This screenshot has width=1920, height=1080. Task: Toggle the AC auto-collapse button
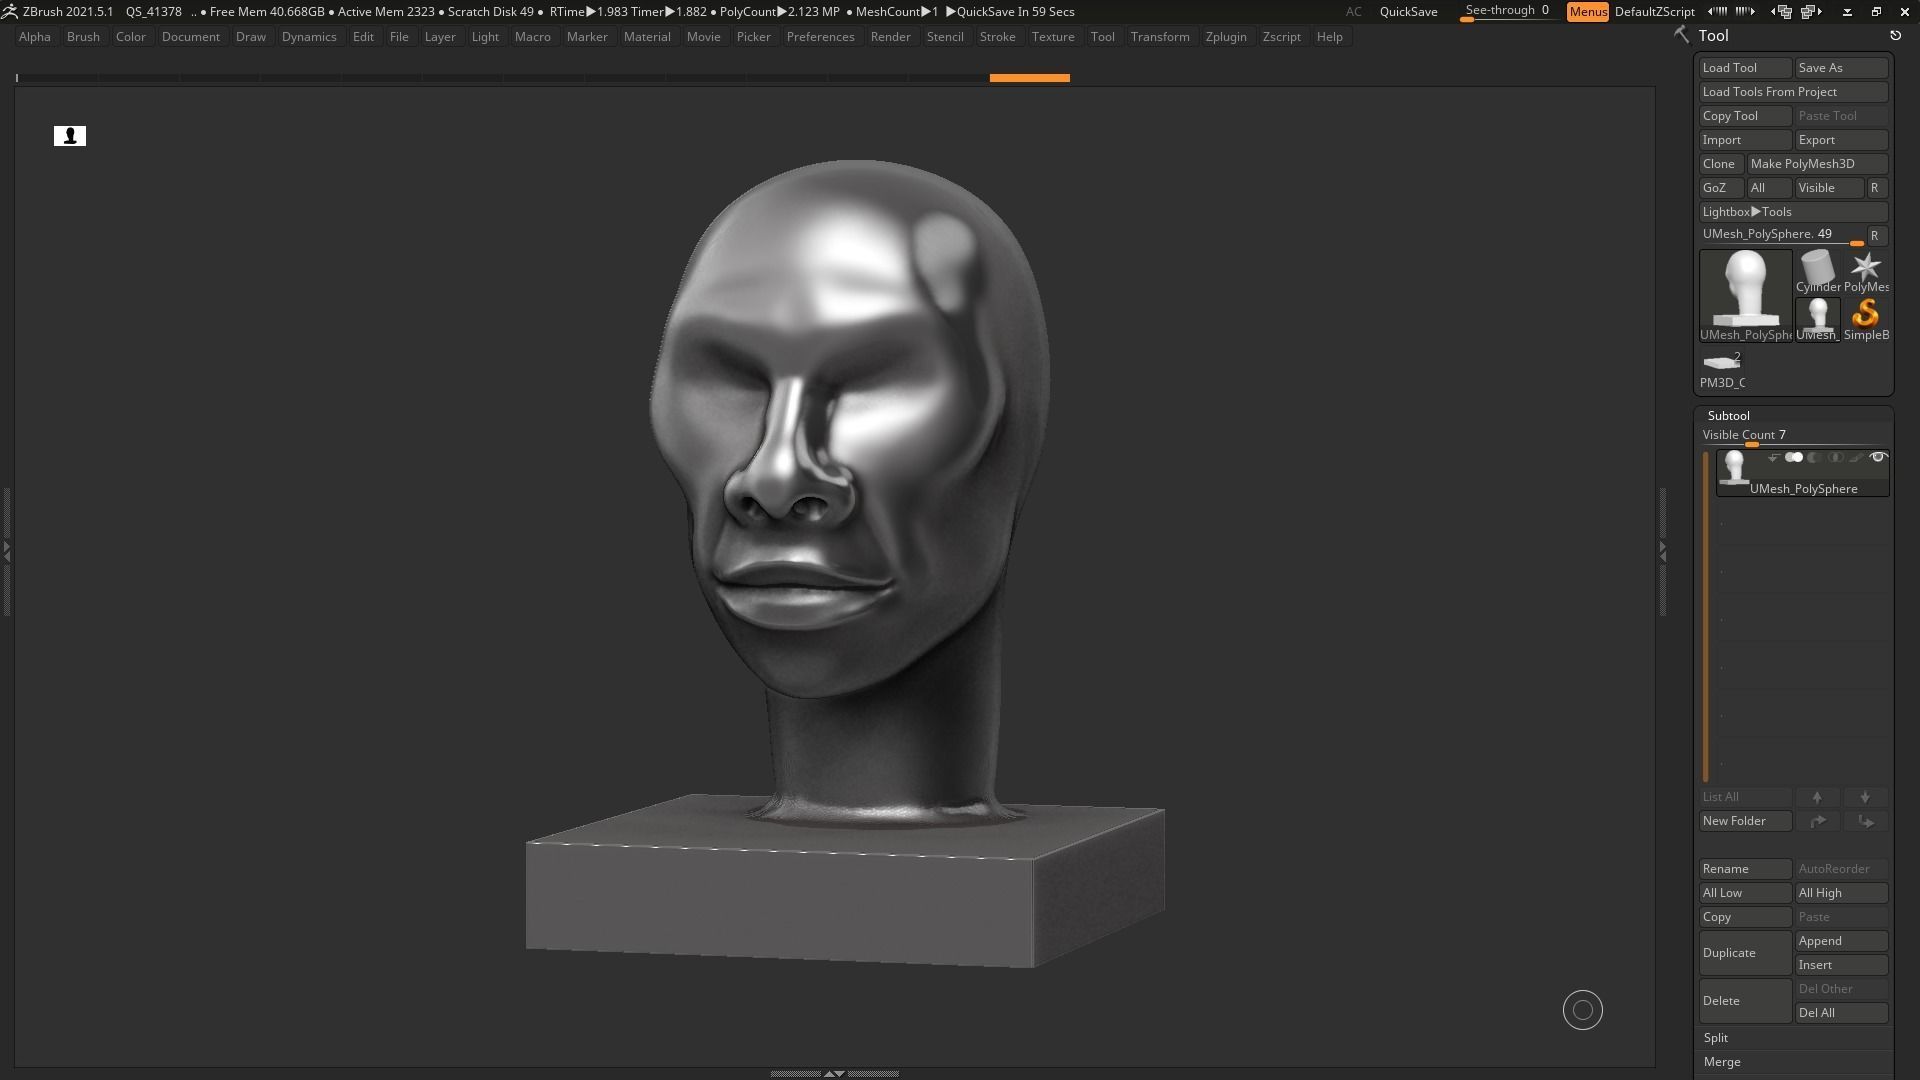(x=1353, y=12)
